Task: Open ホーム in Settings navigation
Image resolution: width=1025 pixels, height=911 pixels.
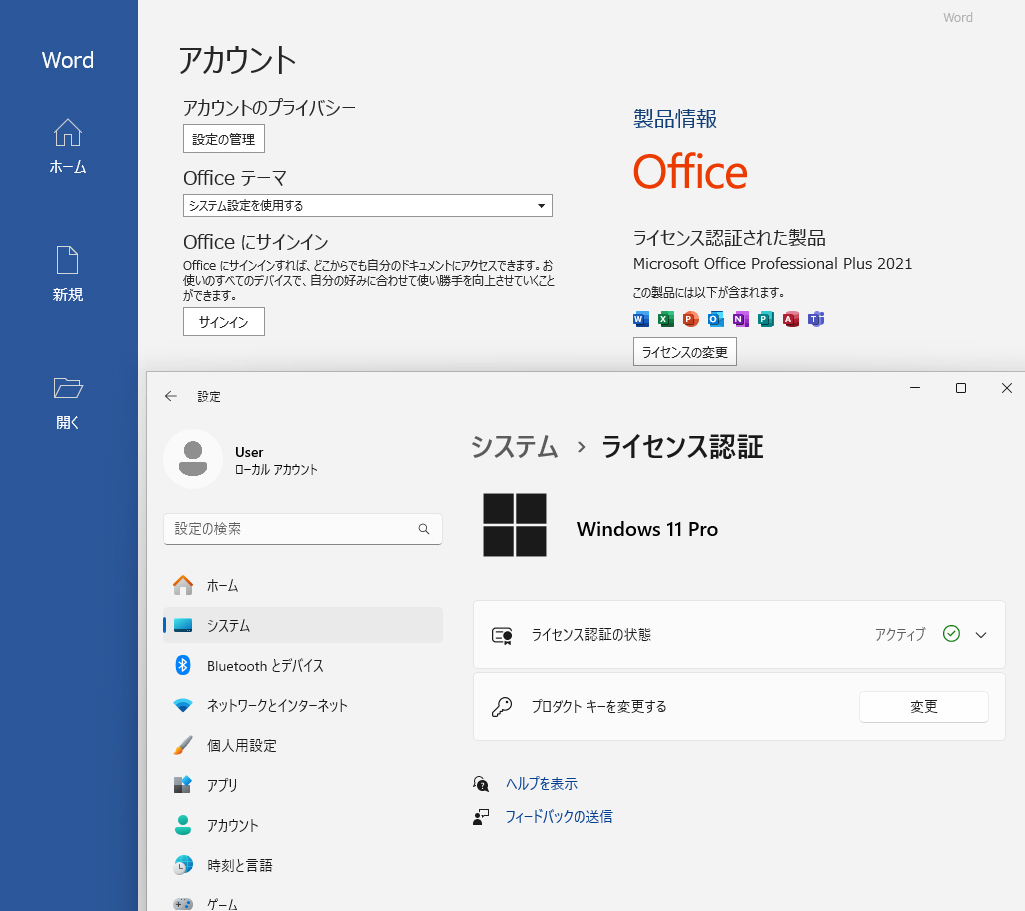Action: point(303,586)
